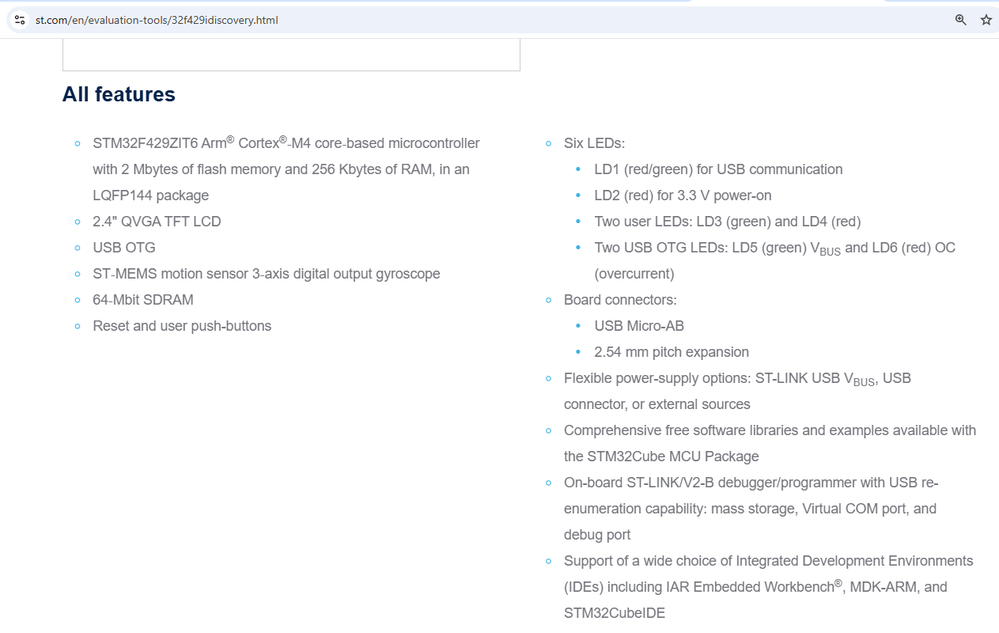Click the 'Six LEDs:' list item
This screenshot has height=633, width=999.
coord(594,143)
